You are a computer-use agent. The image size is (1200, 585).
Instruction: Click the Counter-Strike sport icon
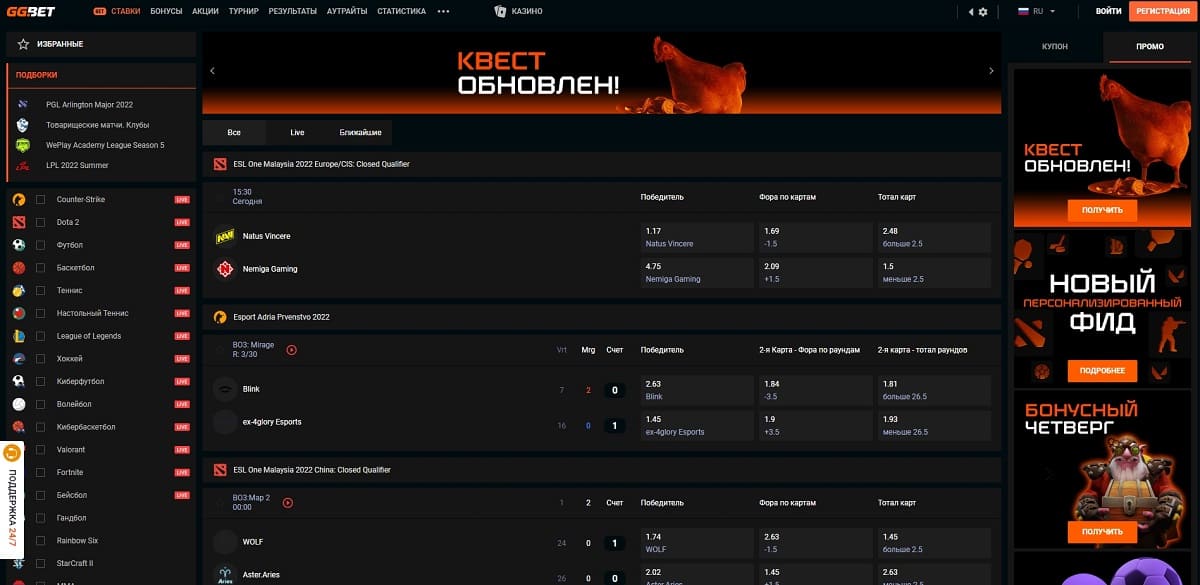[x=19, y=199]
